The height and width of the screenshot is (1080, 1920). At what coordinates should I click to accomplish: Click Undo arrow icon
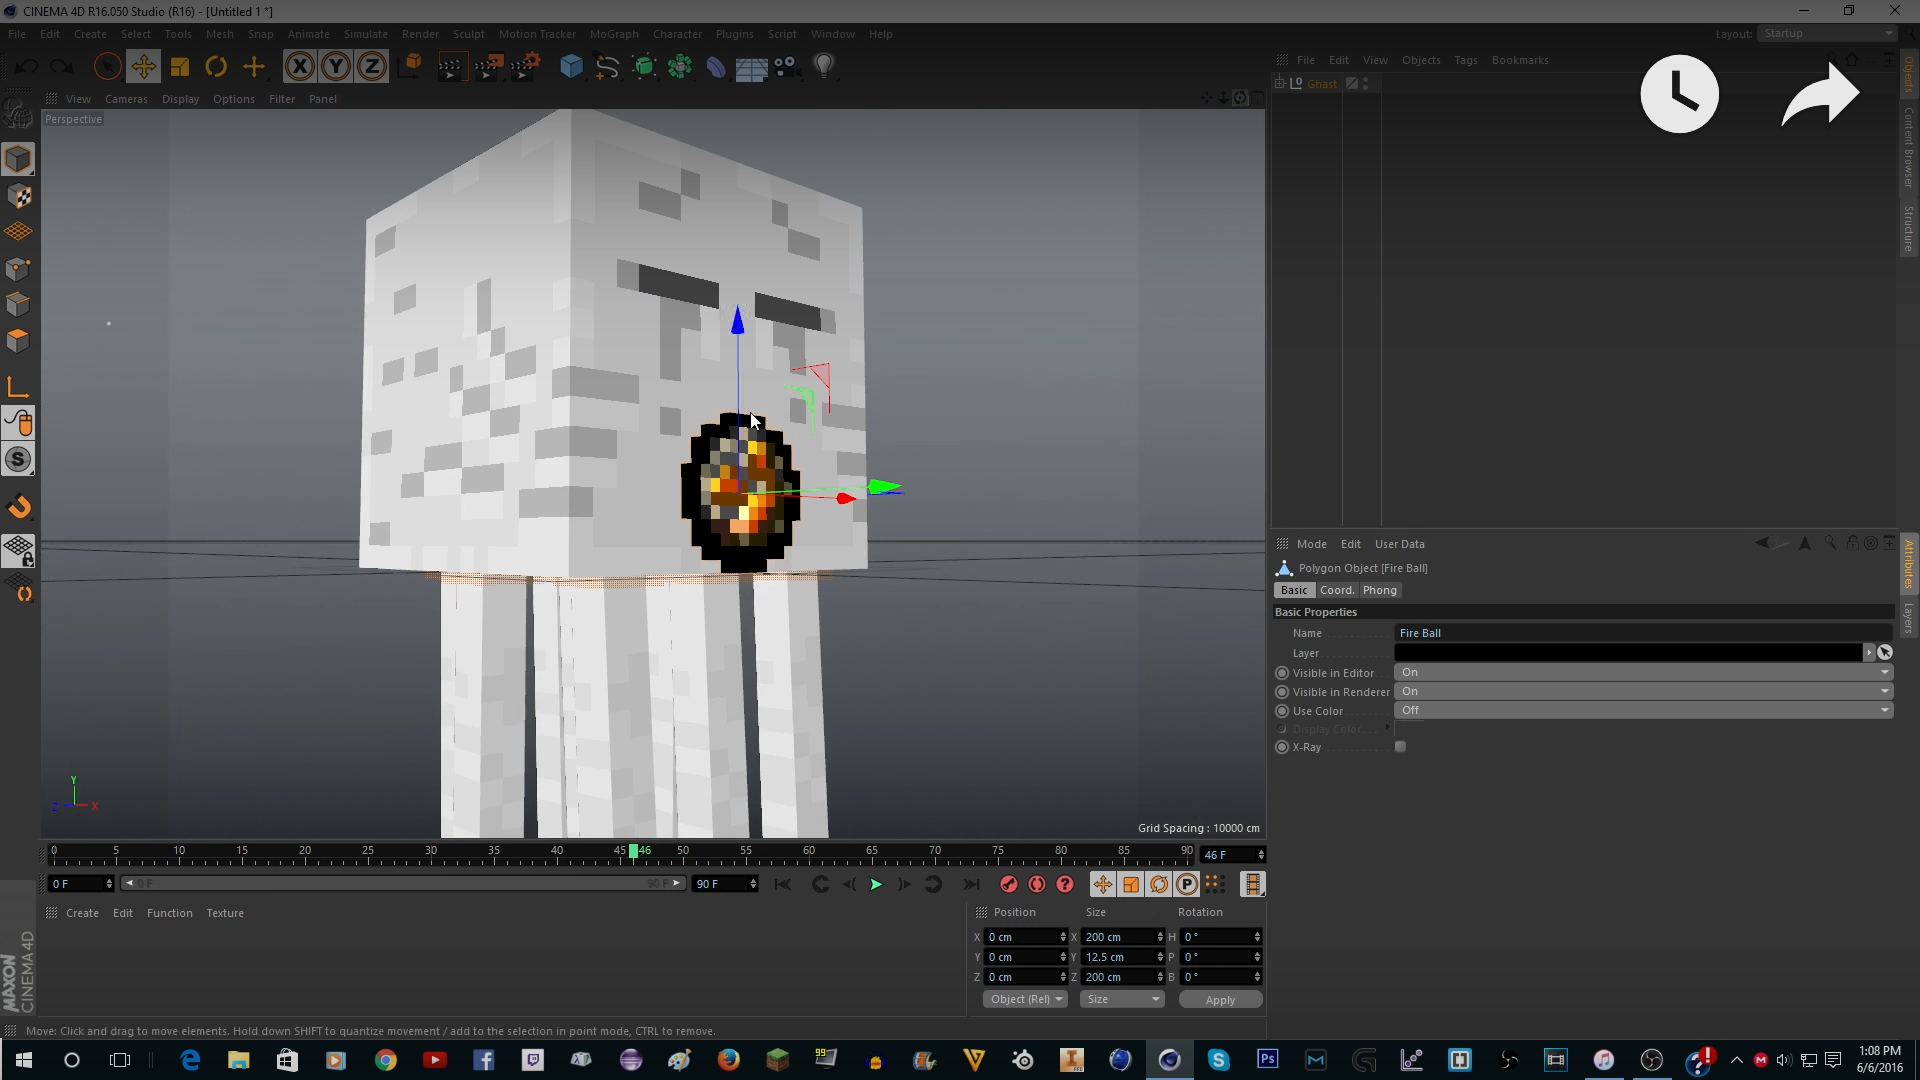(x=26, y=67)
